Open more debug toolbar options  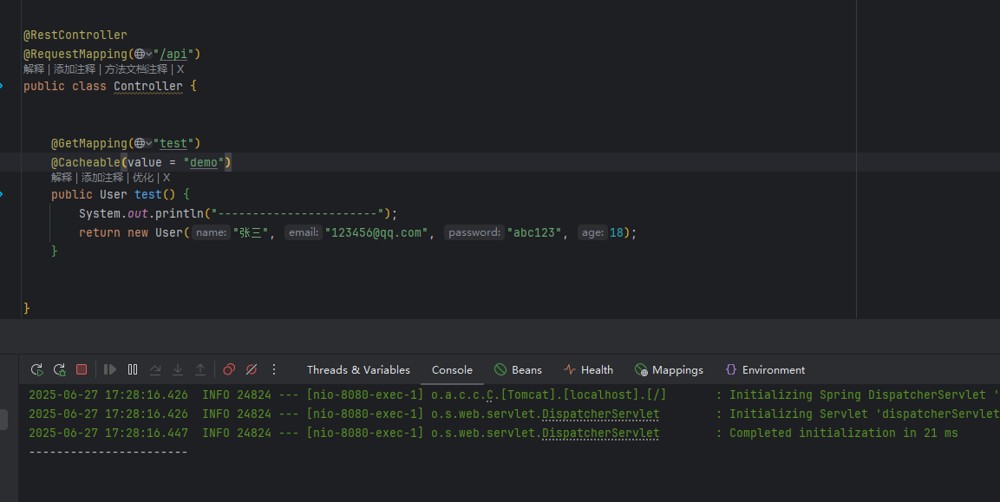(274, 369)
